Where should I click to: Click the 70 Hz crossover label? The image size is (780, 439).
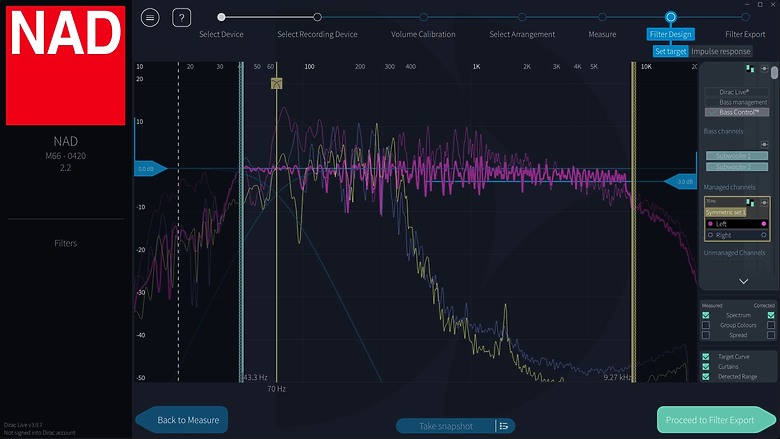pos(277,389)
